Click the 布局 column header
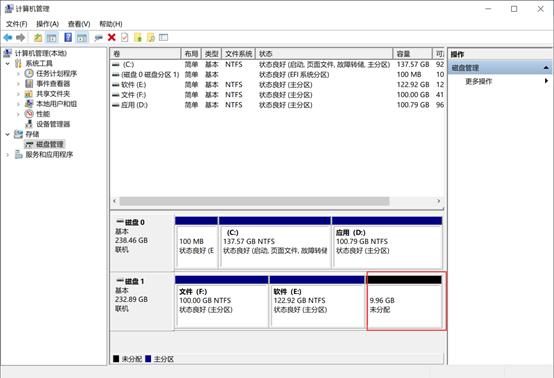Image resolution: width=554 pixels, height=378 pixels. point(191,54)
